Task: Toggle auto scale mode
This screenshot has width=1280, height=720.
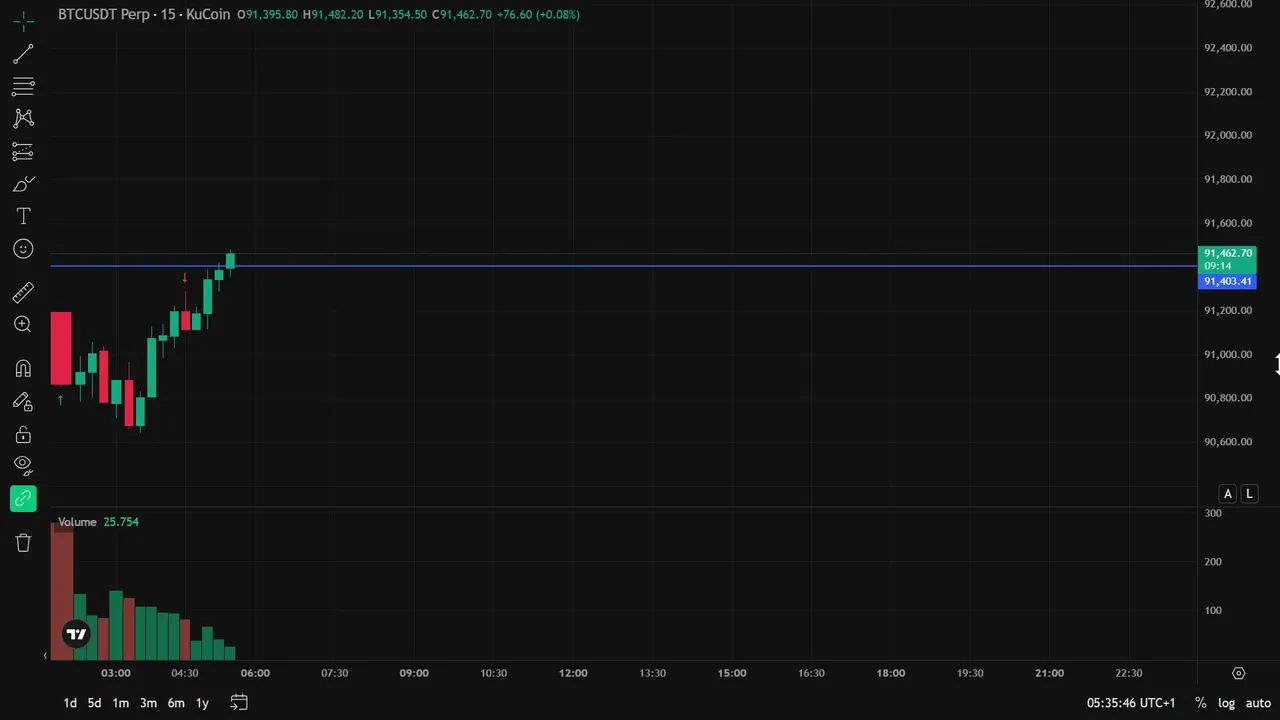Action: [x=1258, y=703]
